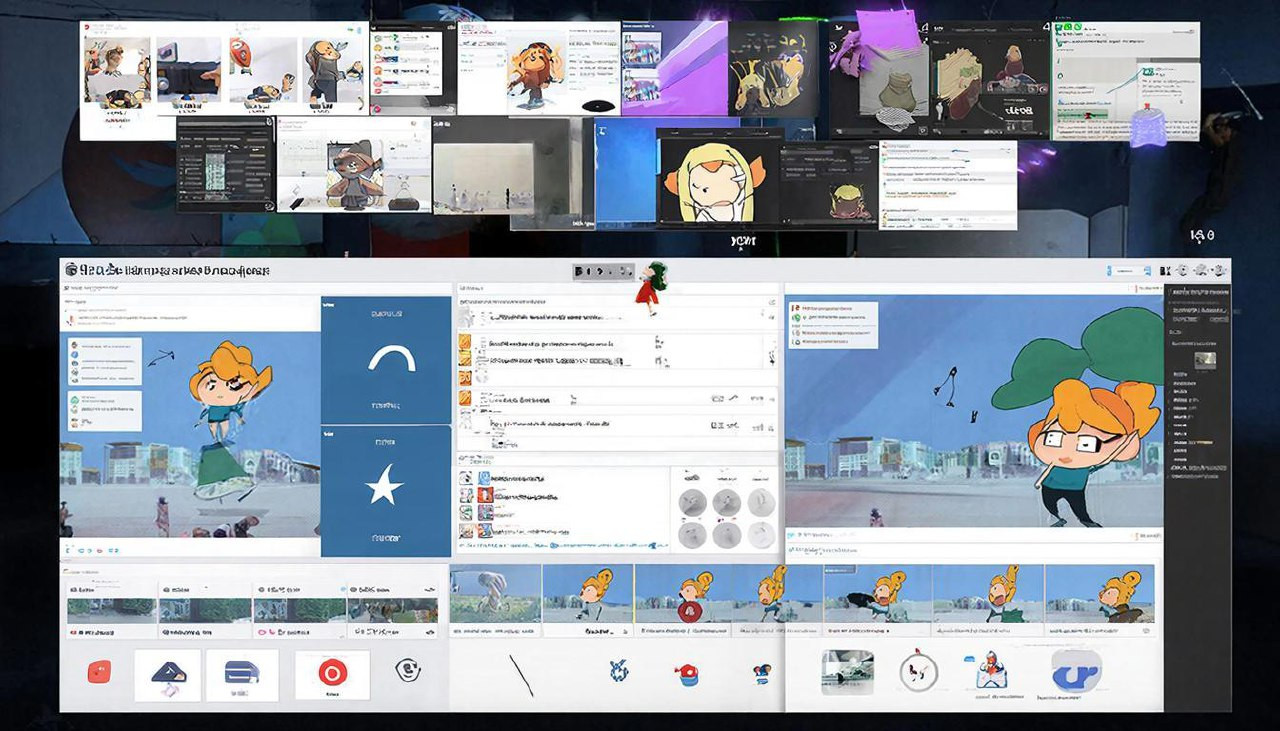1280x731 pixels.
Task: Select the dark blue triangle tool icon
Action: (x=167, y=675)
